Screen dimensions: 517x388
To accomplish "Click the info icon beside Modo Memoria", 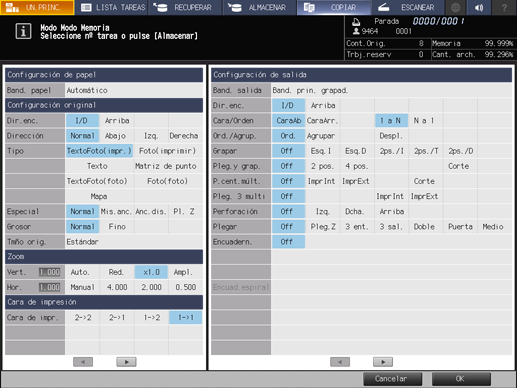I will (23, 31).
